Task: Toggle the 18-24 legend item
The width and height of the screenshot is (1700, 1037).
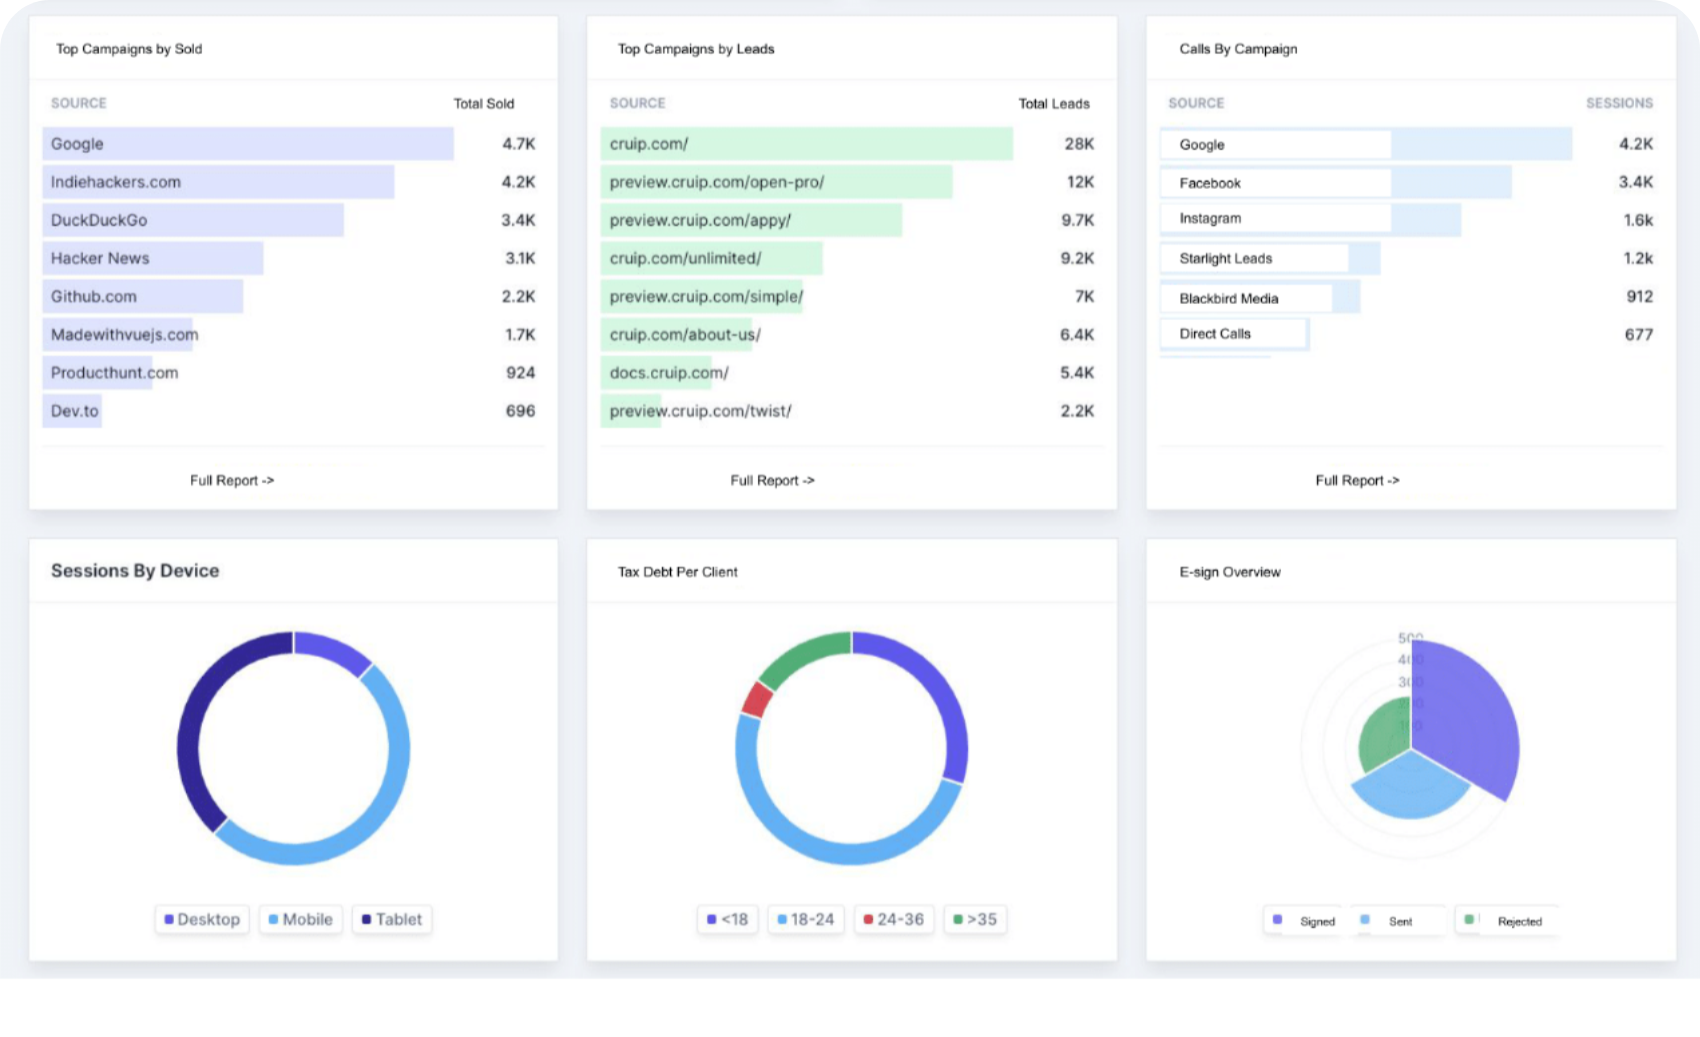Action: point(805,919)
